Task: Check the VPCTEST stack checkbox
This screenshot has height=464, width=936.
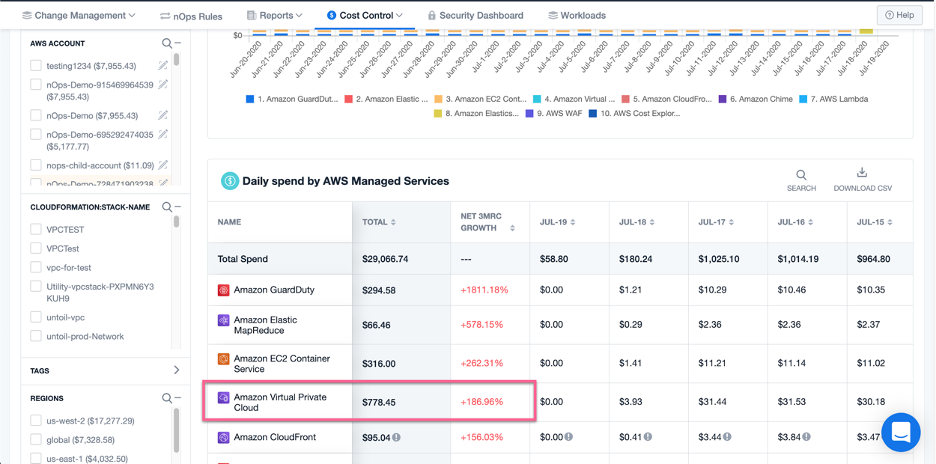Action: pyautogui.click(x=36, y=229)
